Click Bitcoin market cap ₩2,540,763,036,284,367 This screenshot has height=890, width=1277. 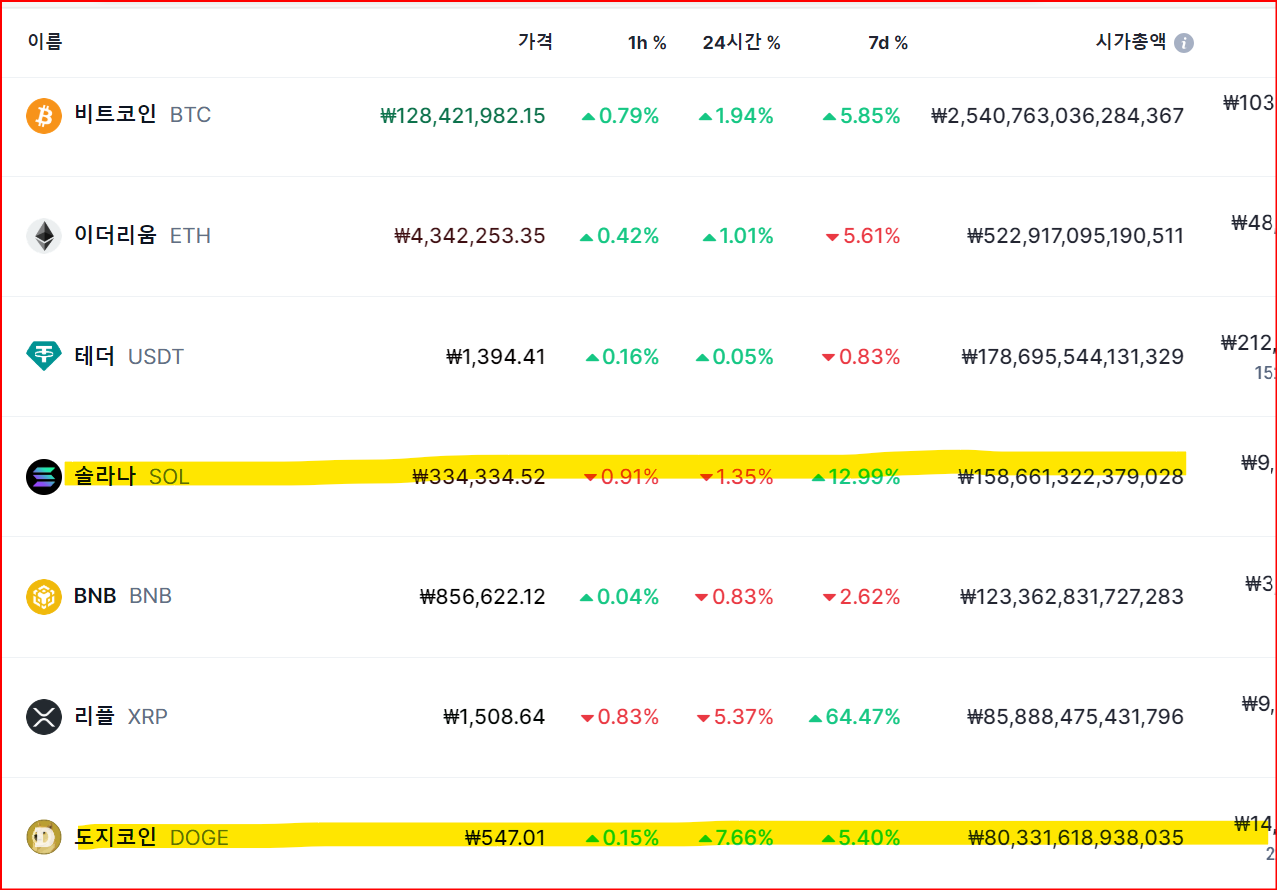[x=1058, y=116]
